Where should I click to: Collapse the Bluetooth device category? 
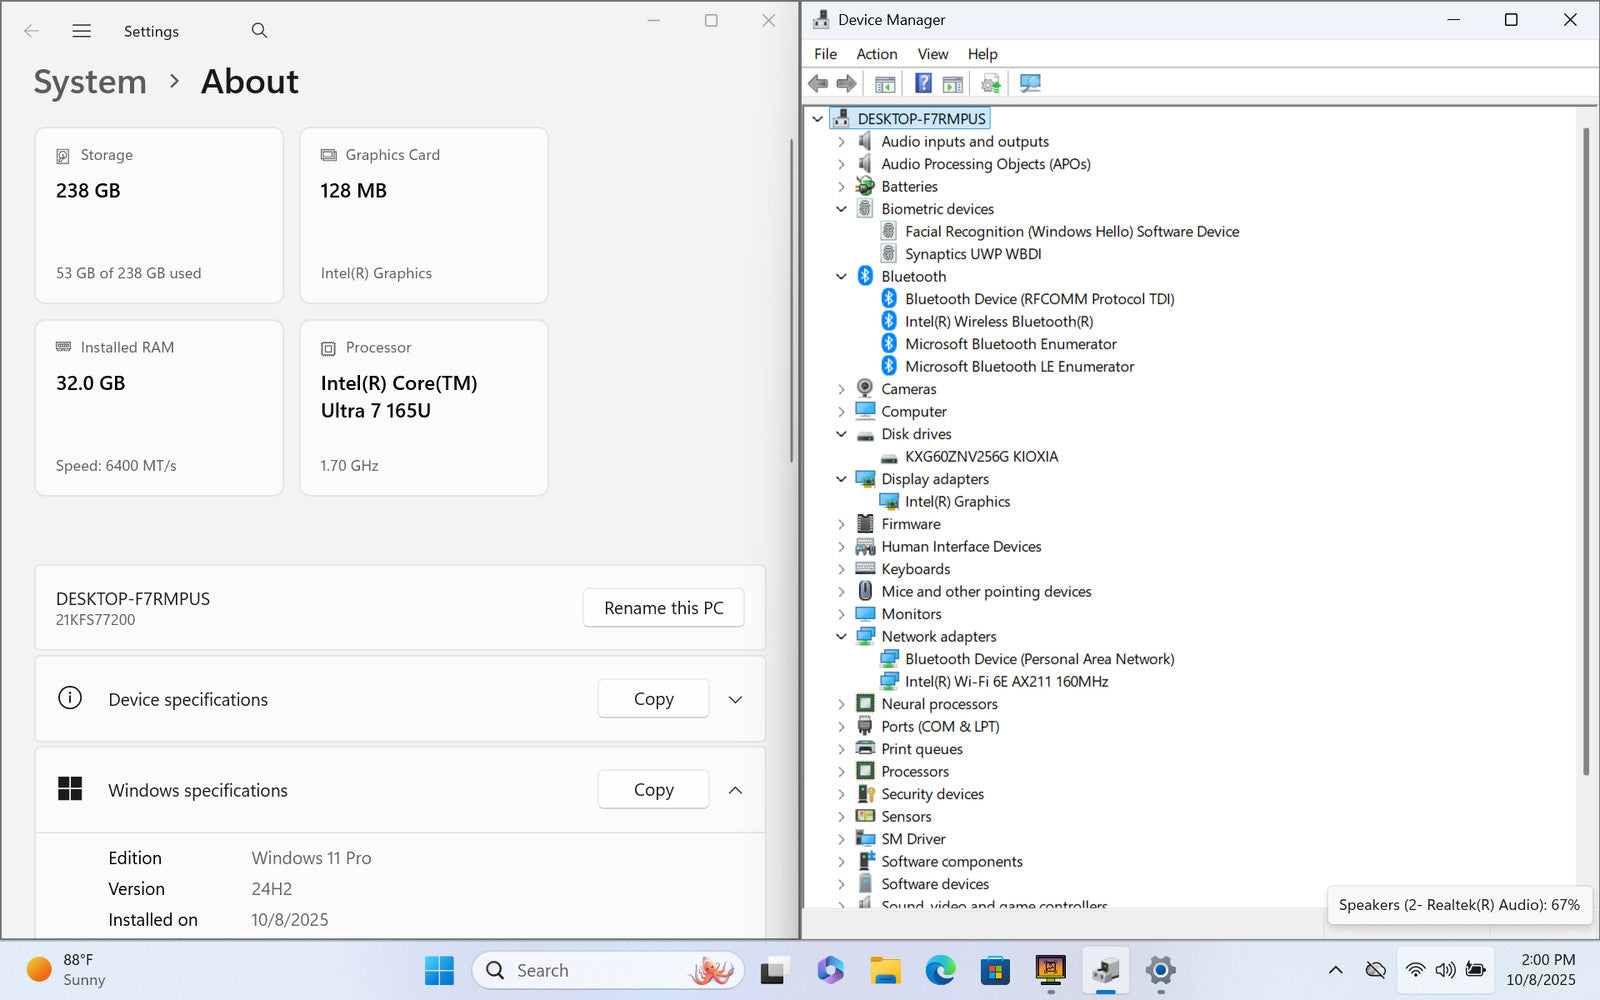click(x=841, y=277)
